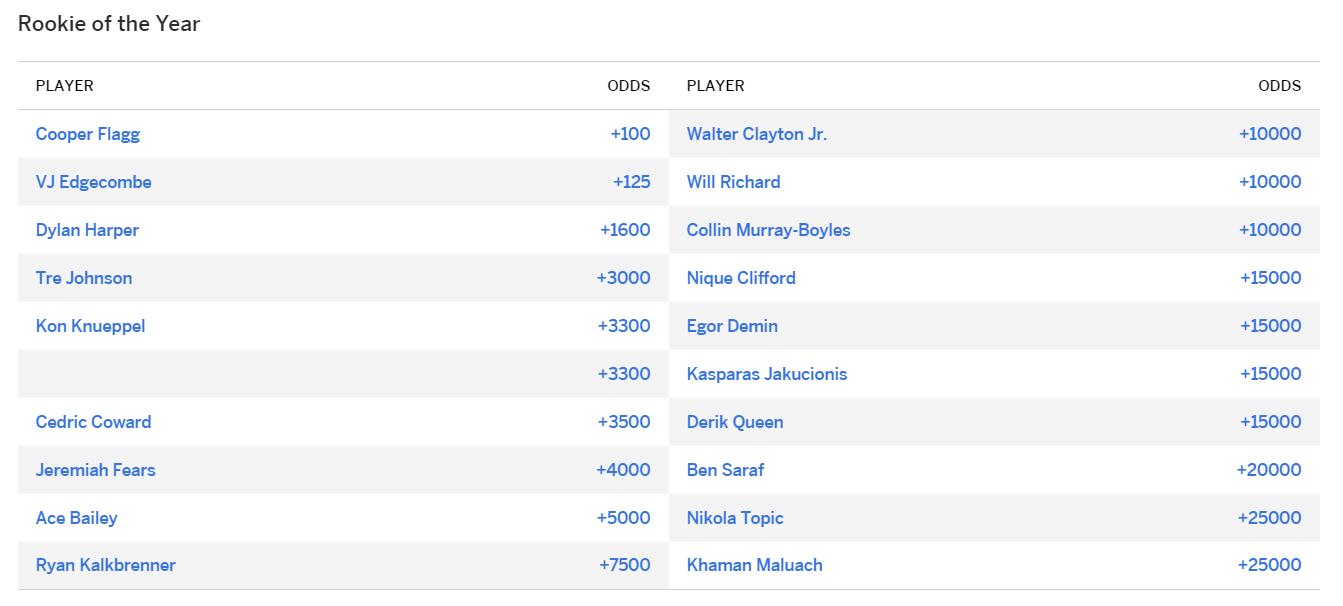
Task: Open Ben Saraf's player link
Action: click(726, 470)
